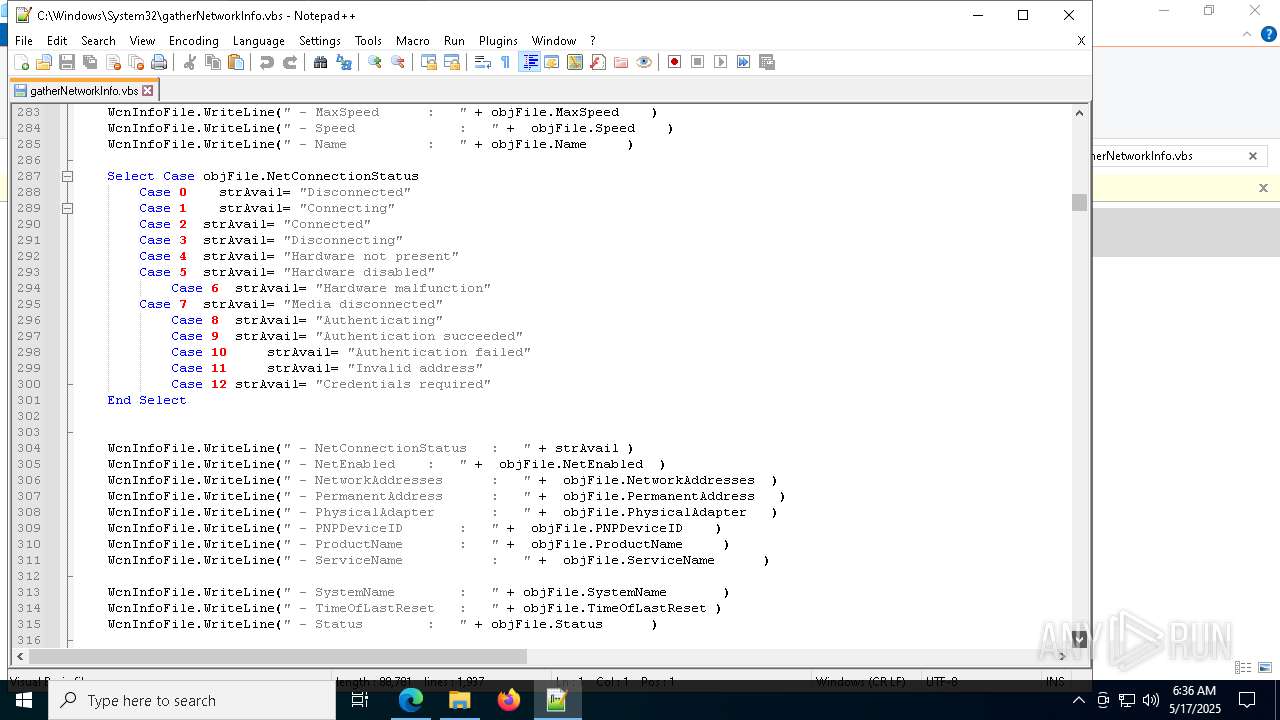1280x720 pixels.
Task: Click the Zoom In toolbar icon
Action: point(375,62)
